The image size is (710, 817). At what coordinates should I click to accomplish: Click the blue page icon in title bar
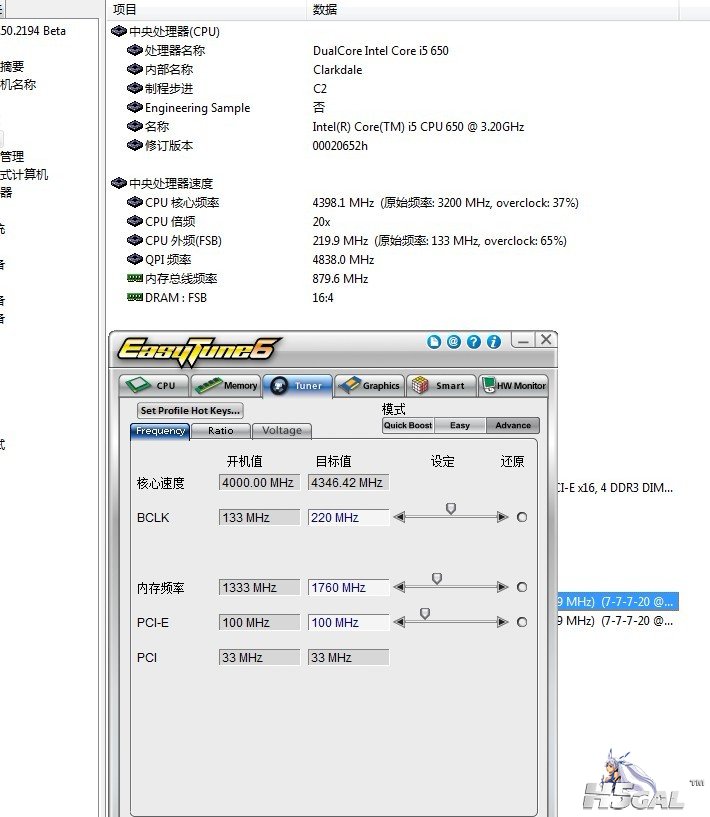[434, 341]
